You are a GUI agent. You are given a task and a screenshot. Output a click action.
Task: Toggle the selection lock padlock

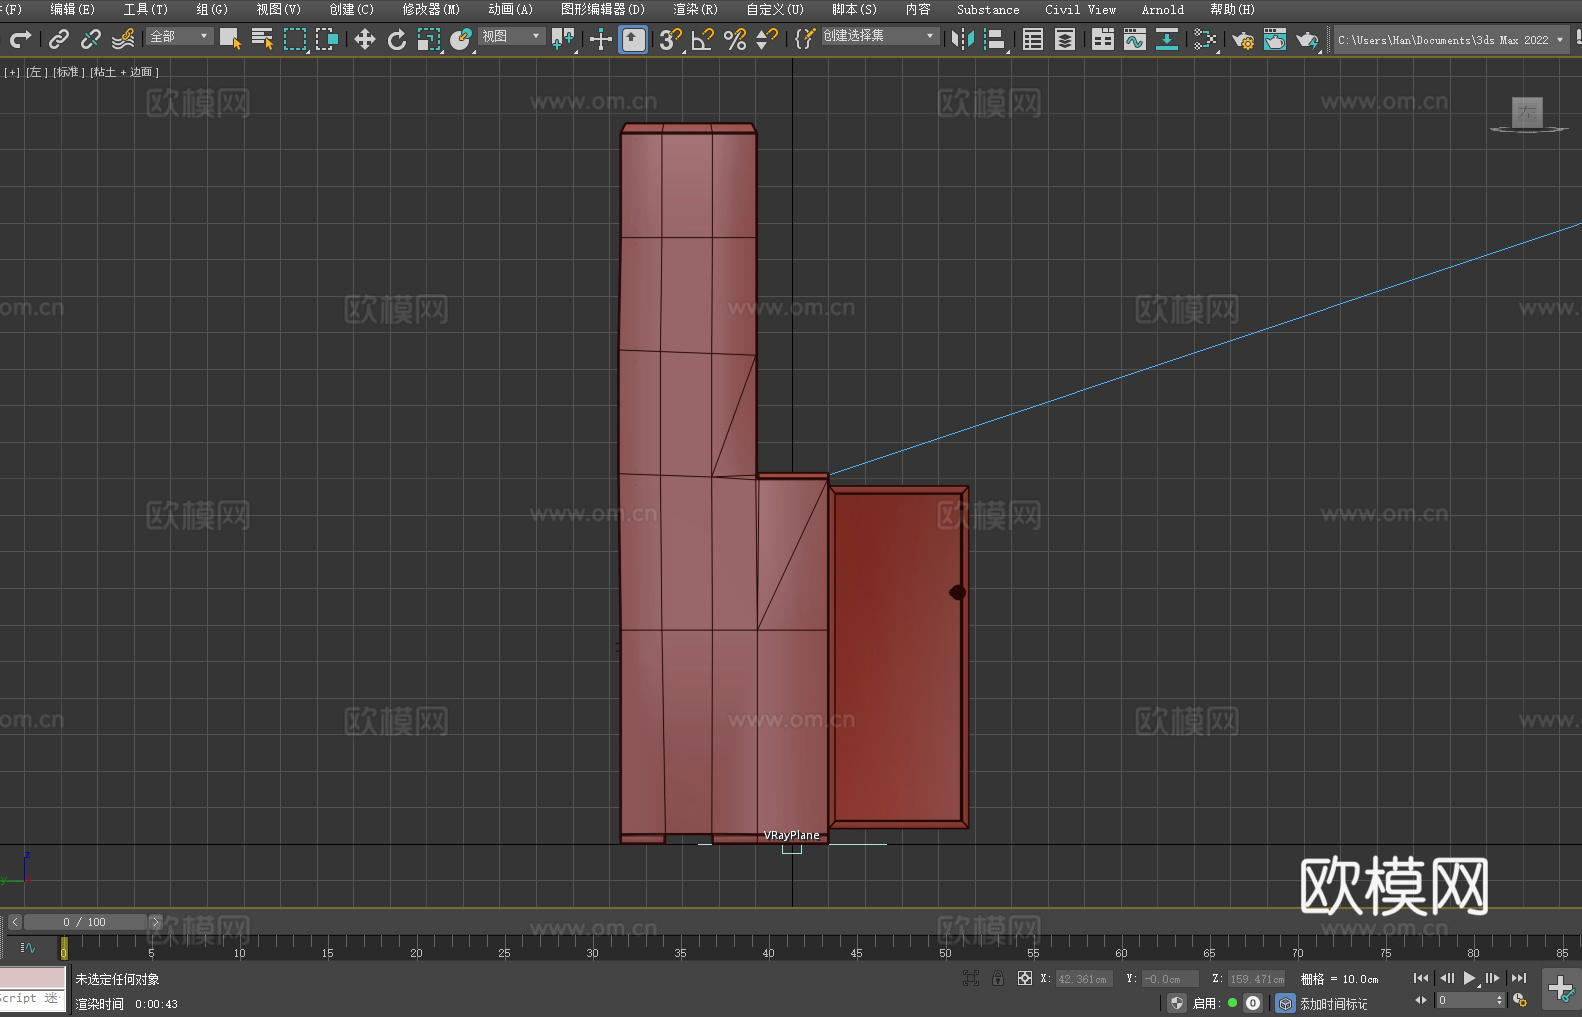[998, 978]
